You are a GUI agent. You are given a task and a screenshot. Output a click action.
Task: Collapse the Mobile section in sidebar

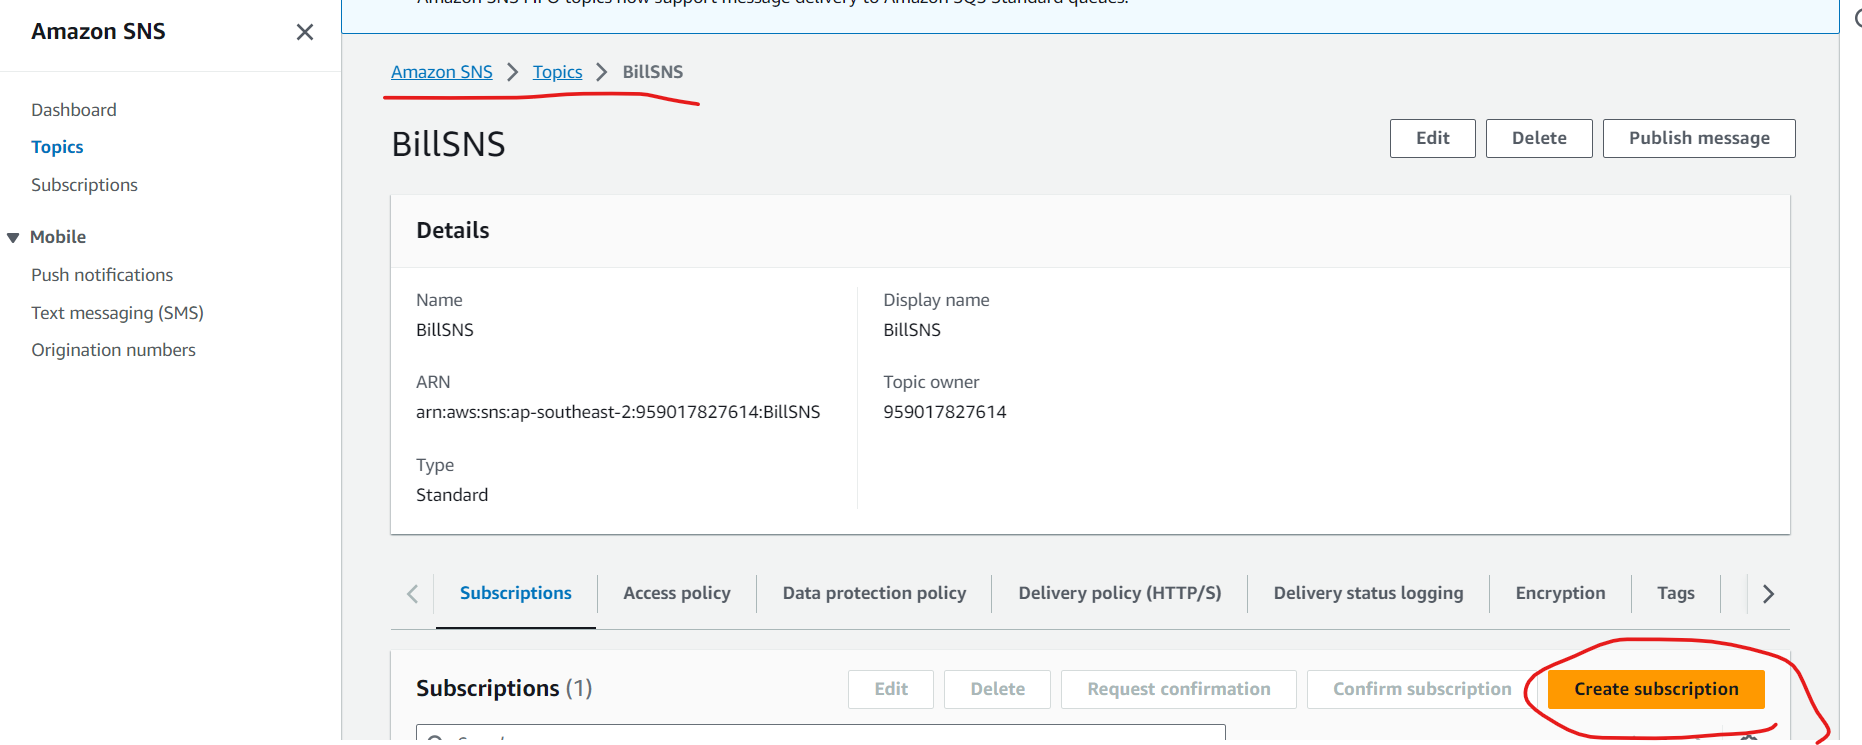[x=13, y=237]
